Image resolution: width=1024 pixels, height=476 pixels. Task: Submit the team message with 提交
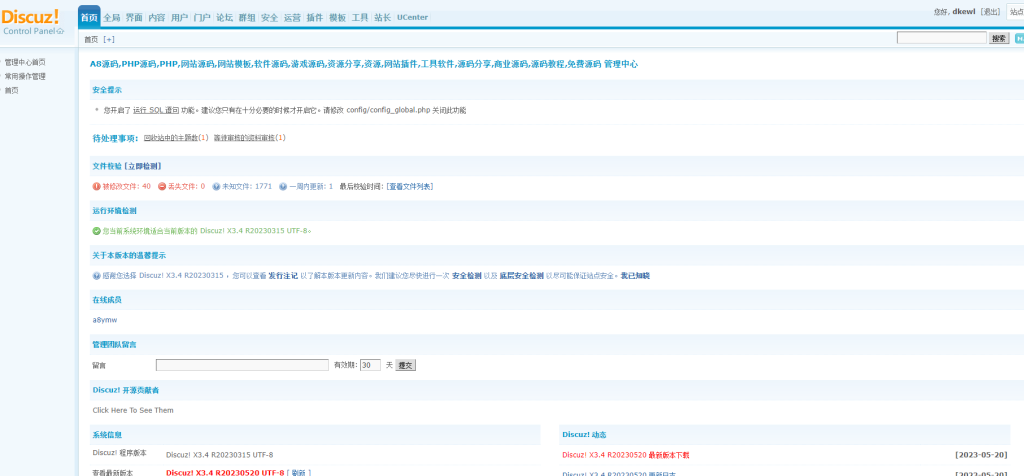[x=406, y=366]
